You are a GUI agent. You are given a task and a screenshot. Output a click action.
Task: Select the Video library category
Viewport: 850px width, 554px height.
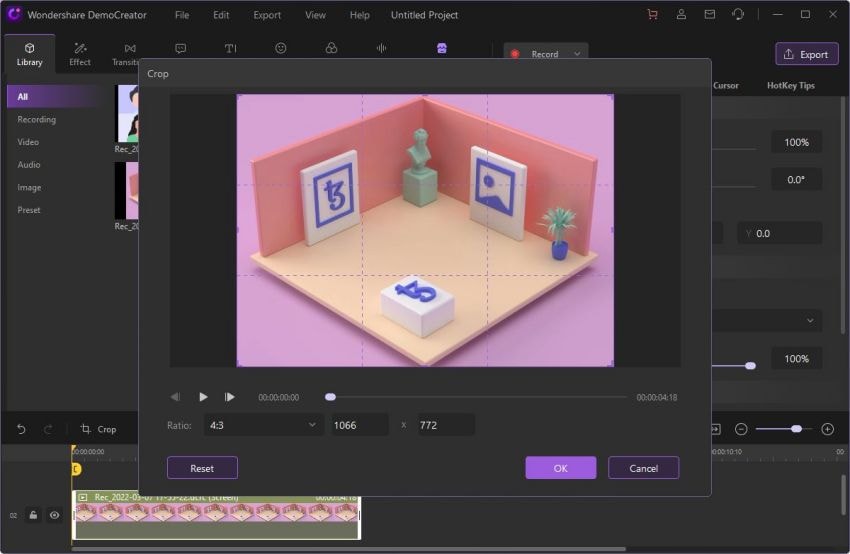coord(28,142)
